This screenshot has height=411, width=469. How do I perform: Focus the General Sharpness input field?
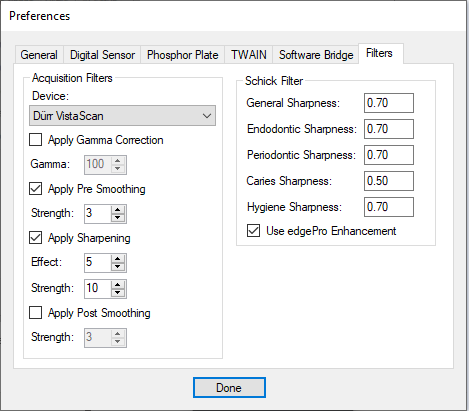point(389,103)
